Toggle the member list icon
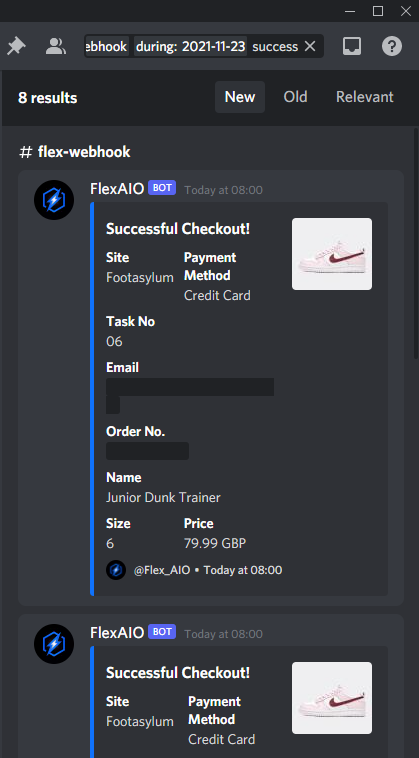Screen dimensions: 419x758 coord(56,46)
